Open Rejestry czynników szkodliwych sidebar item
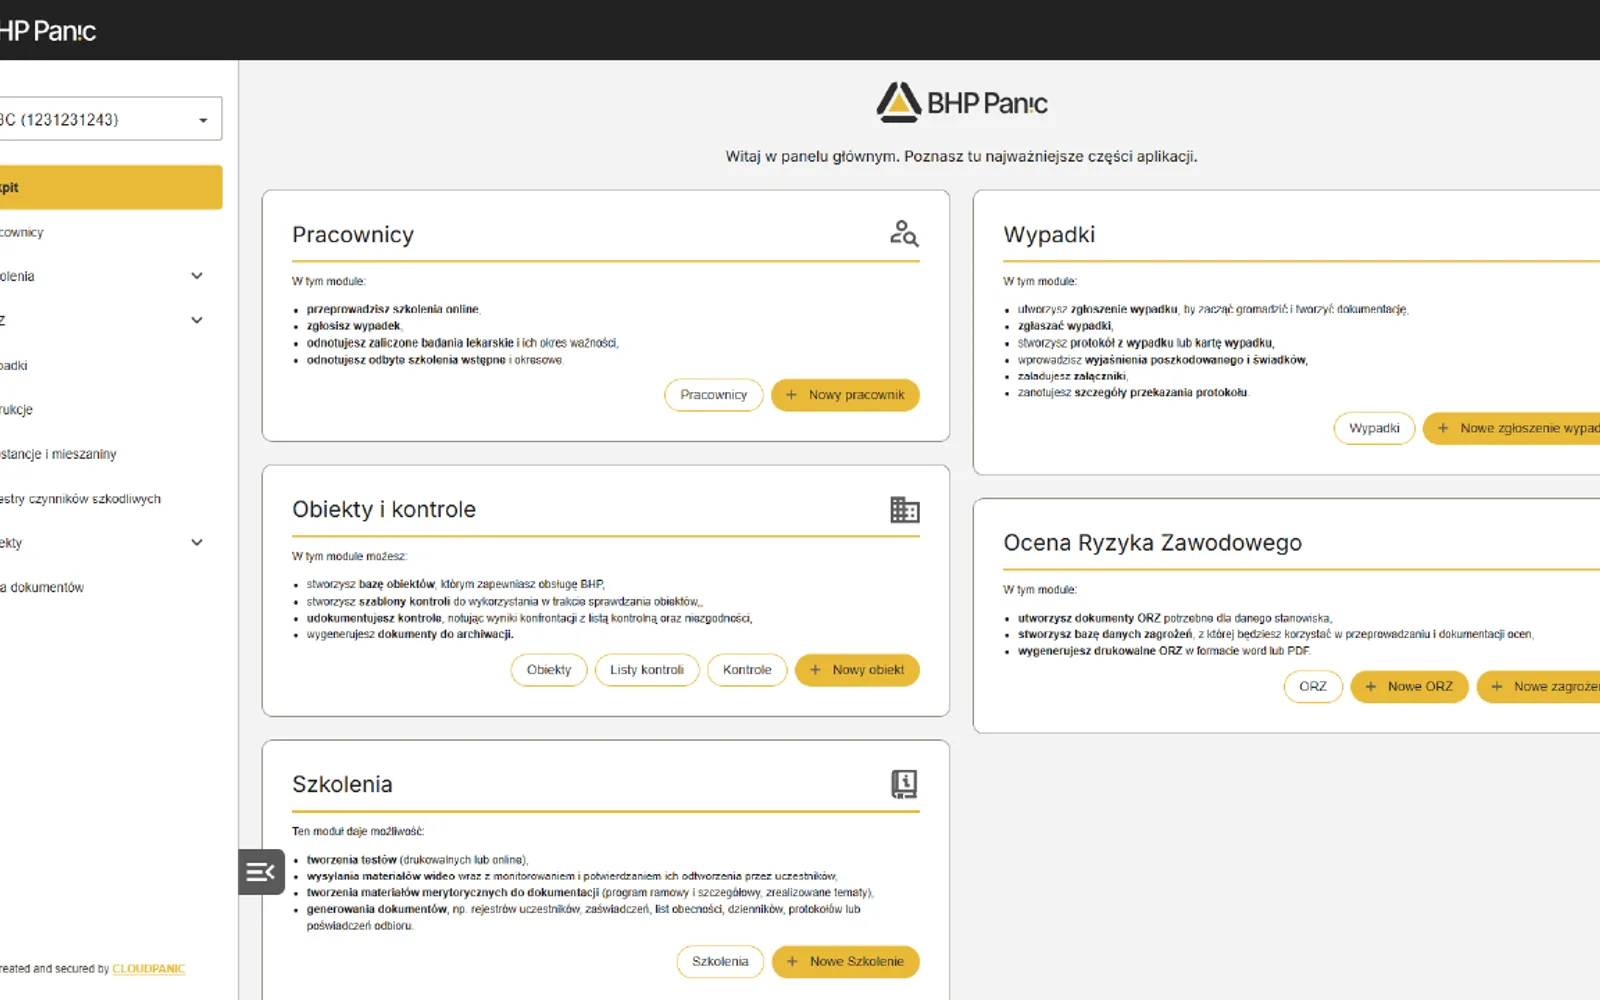This screenshot has height=1000, width=1600. pos(110,499)
